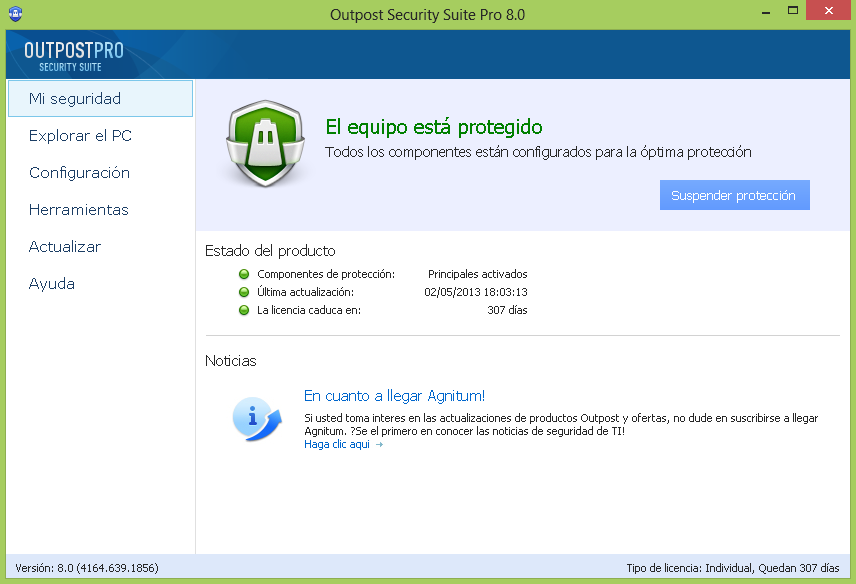Follow the Haga clic aqui link

[337, 444]
